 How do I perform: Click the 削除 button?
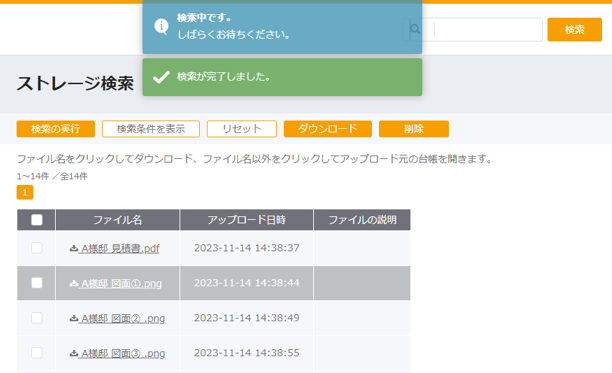(414, 129)
